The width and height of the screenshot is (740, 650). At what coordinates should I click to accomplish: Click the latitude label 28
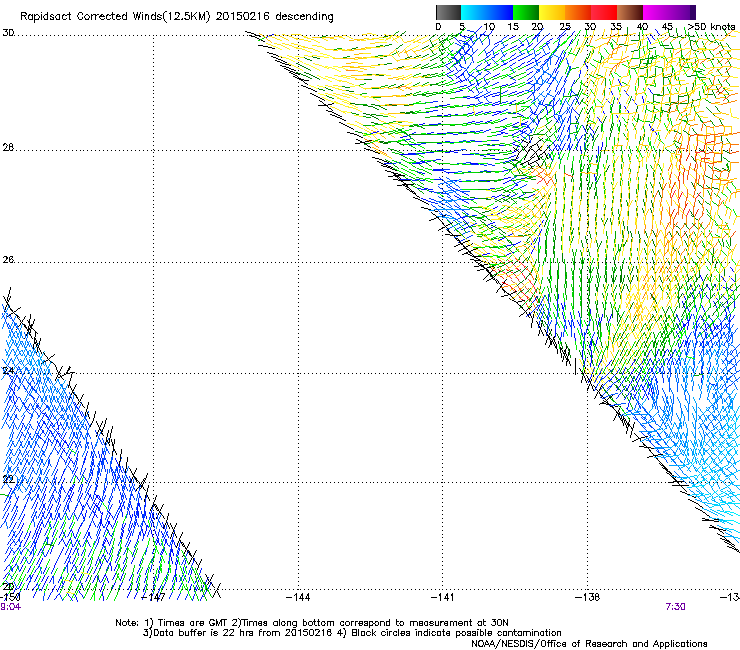8,148
